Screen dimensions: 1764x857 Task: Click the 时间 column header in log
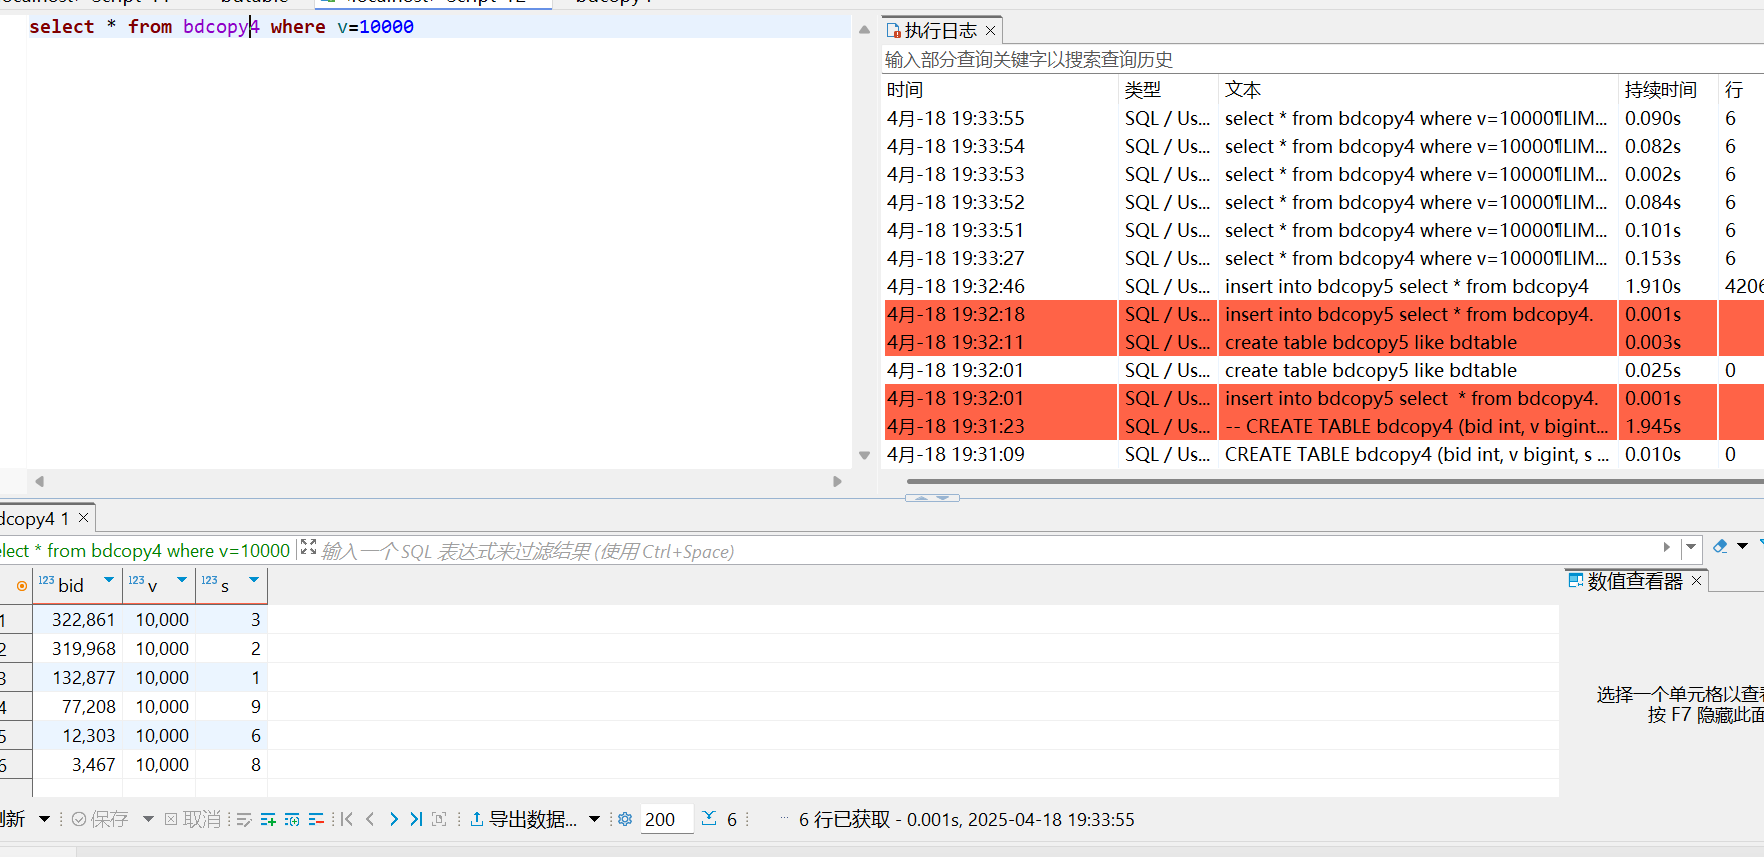click(x=999, y=90)
